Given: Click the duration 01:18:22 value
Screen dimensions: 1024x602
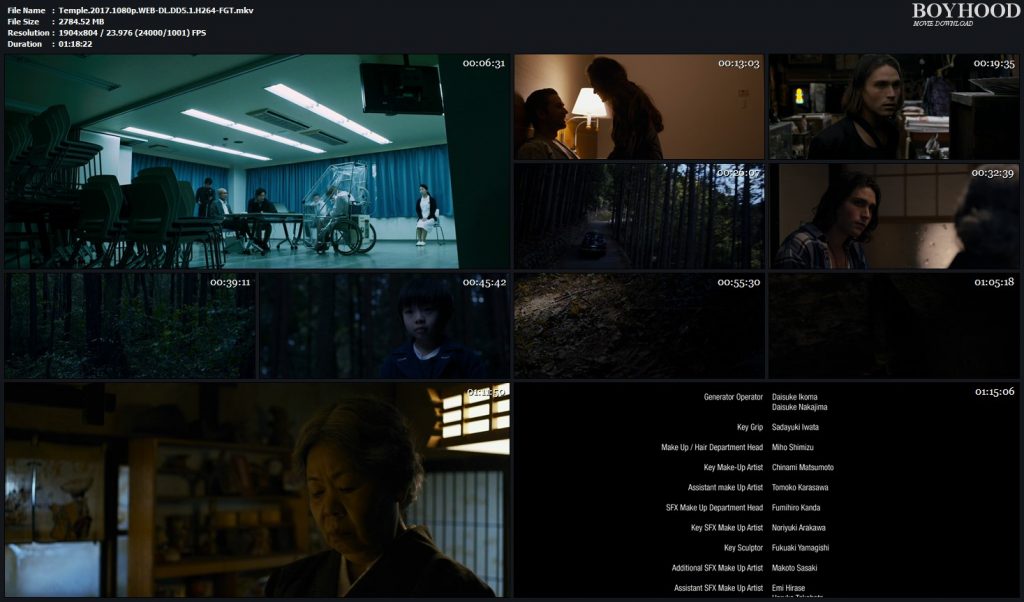Looking at the screenshot, I should [76, 44].
